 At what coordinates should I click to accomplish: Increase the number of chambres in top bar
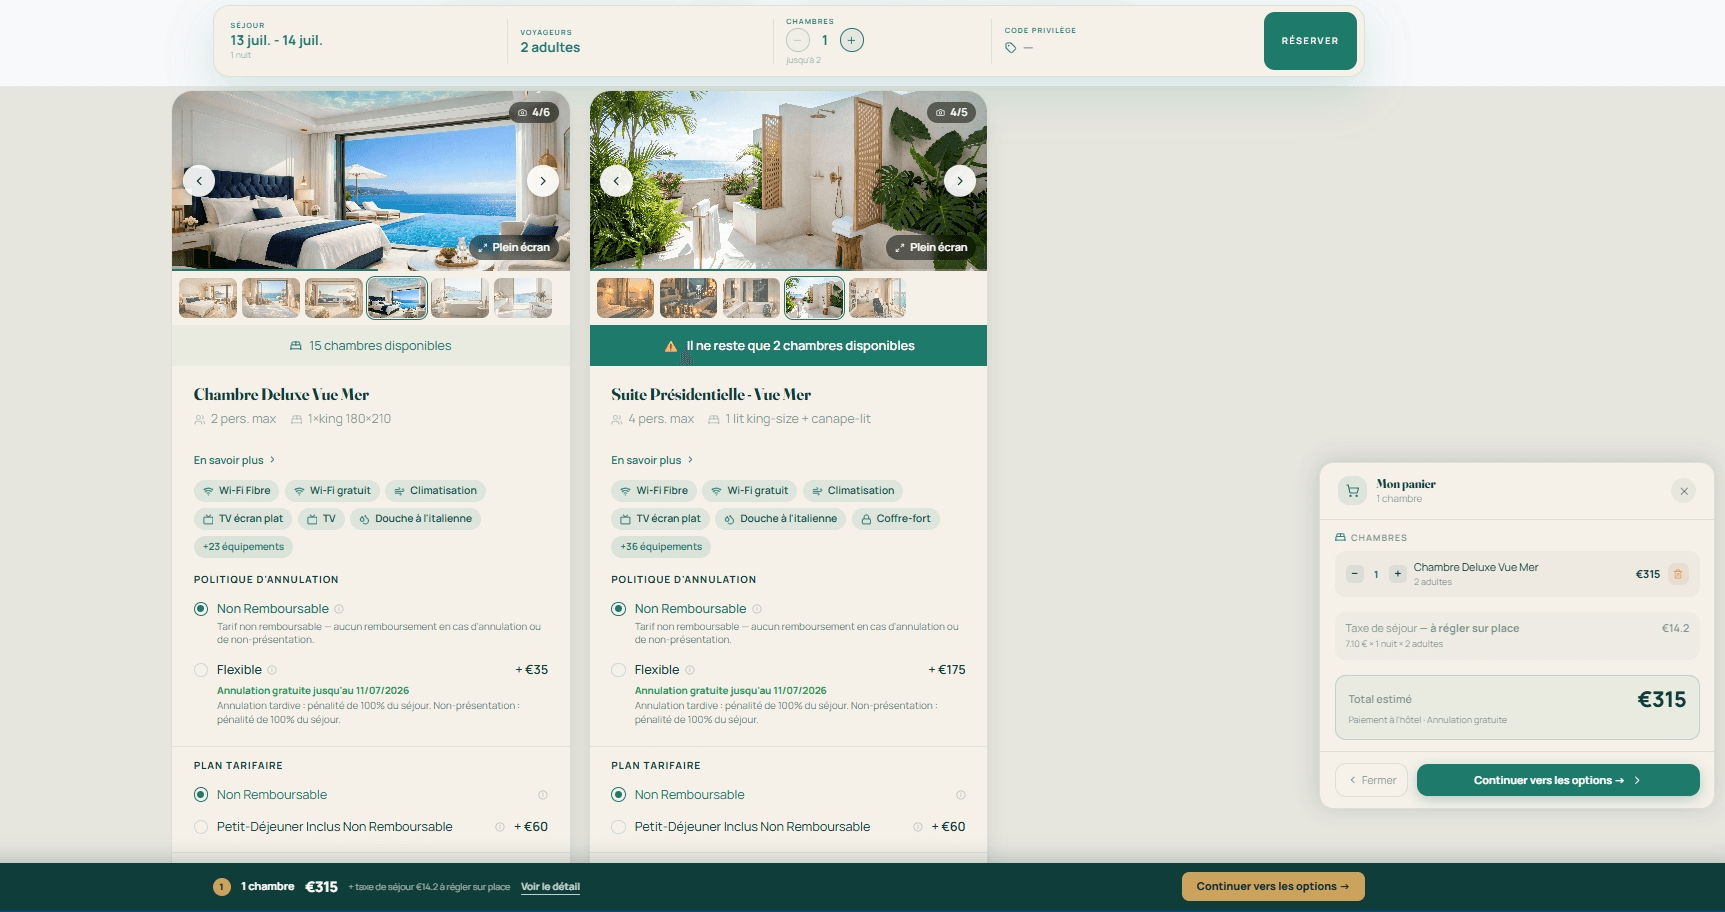852,40
